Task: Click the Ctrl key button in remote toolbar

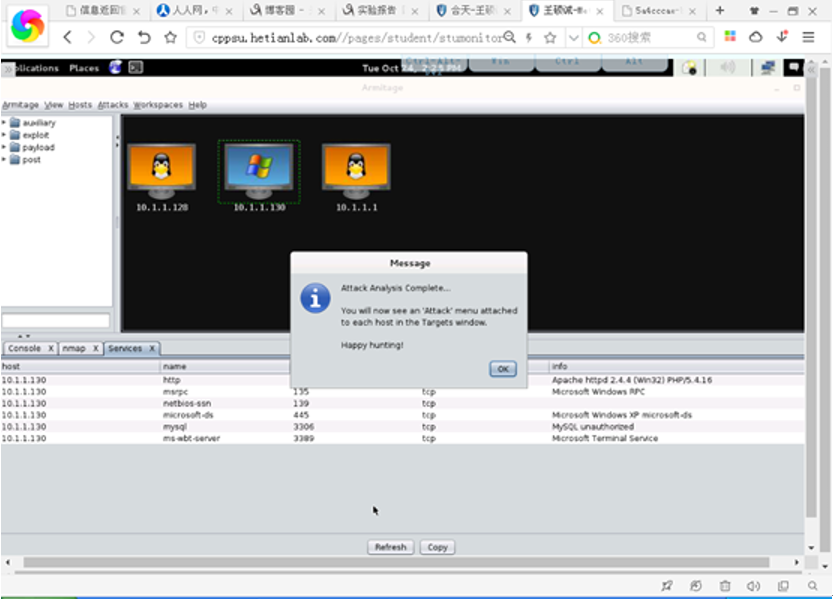Action: pyautogui.click(x=567, y=62)
